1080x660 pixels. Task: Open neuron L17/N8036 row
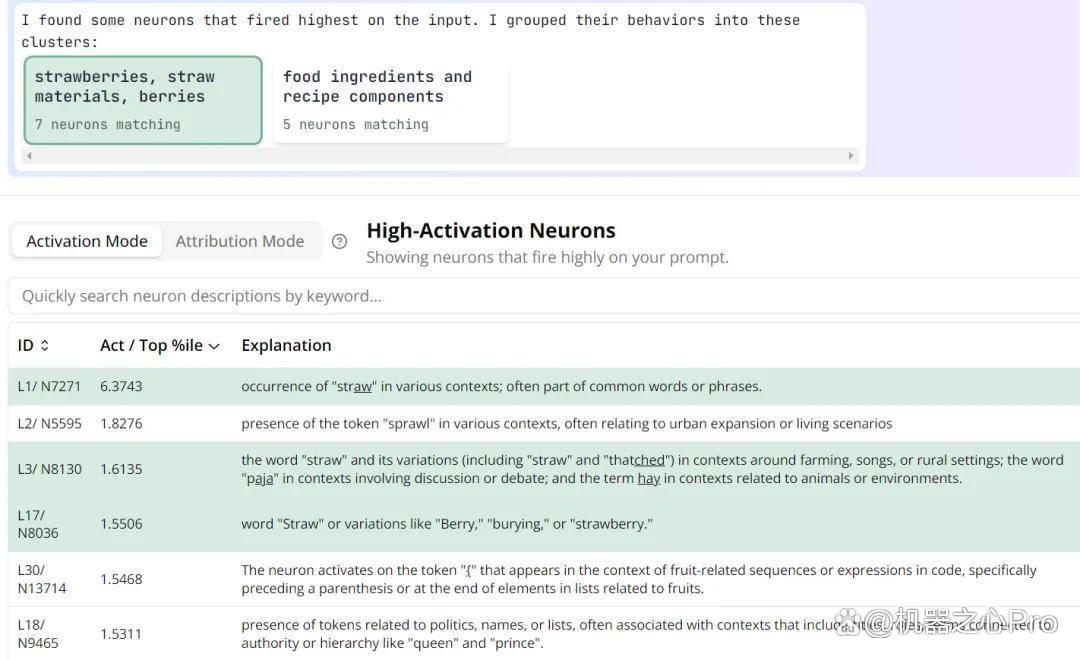pos(544,524)
